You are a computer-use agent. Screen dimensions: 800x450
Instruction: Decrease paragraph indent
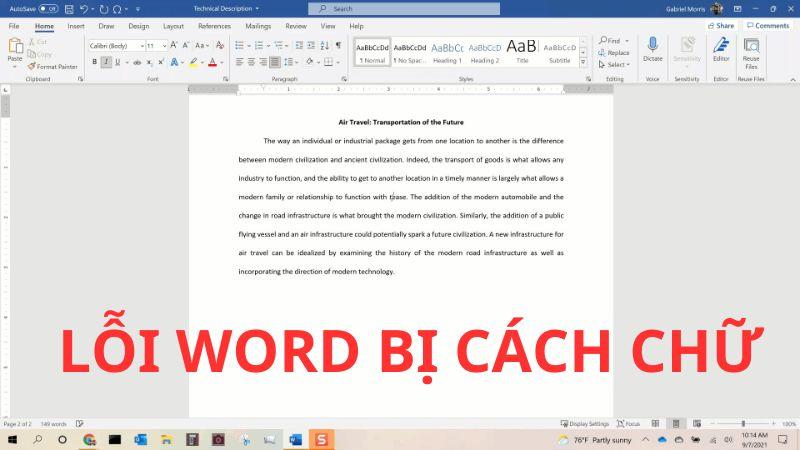coord(299,45)
